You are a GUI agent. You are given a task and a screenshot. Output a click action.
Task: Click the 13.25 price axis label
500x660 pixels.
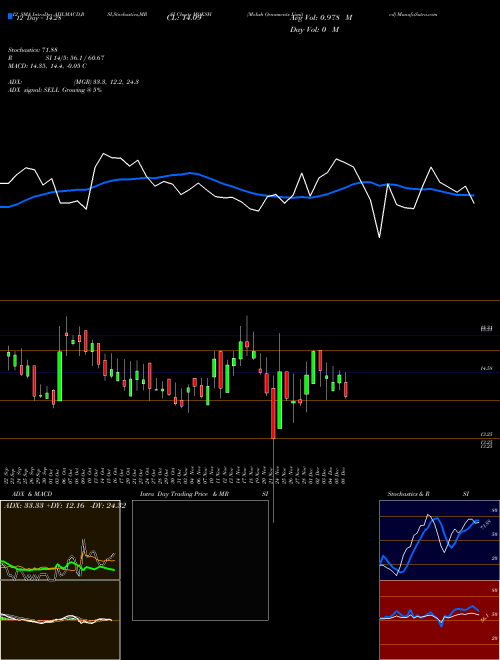[x=487, y=434]
